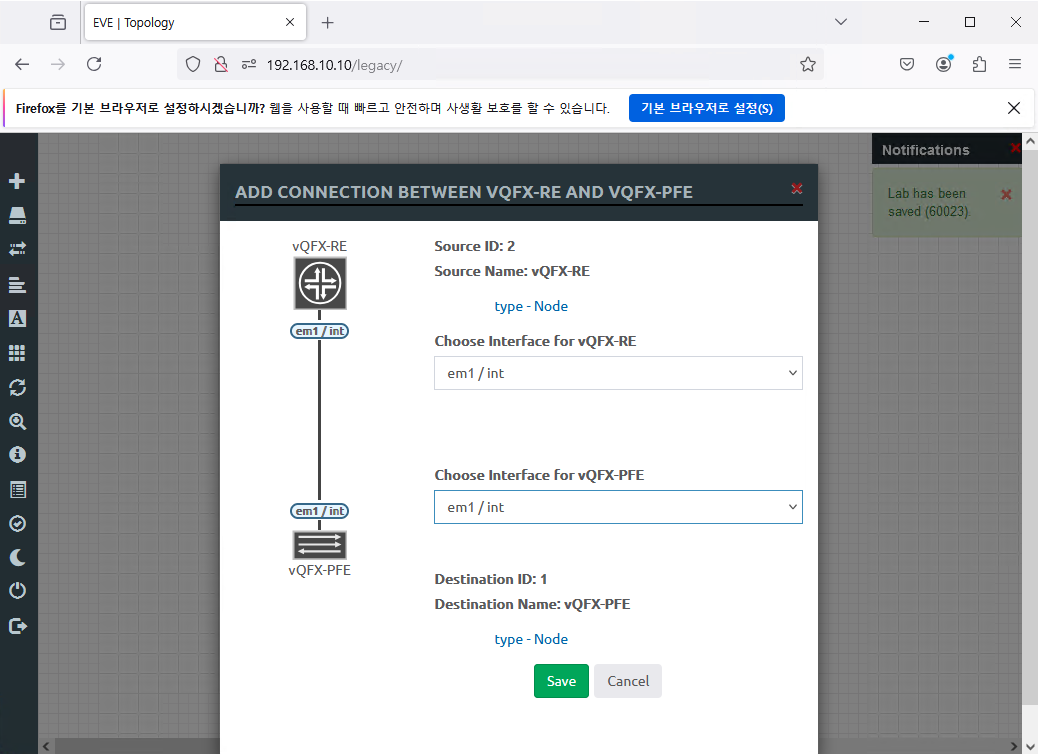Go back in browser history
1038x754 pixels.
[23, 64]
